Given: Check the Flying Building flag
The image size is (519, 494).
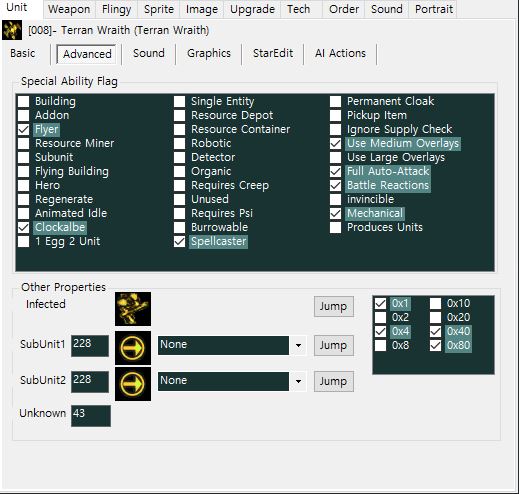Looking at the screenshot, I should click(x=24, y=171).
